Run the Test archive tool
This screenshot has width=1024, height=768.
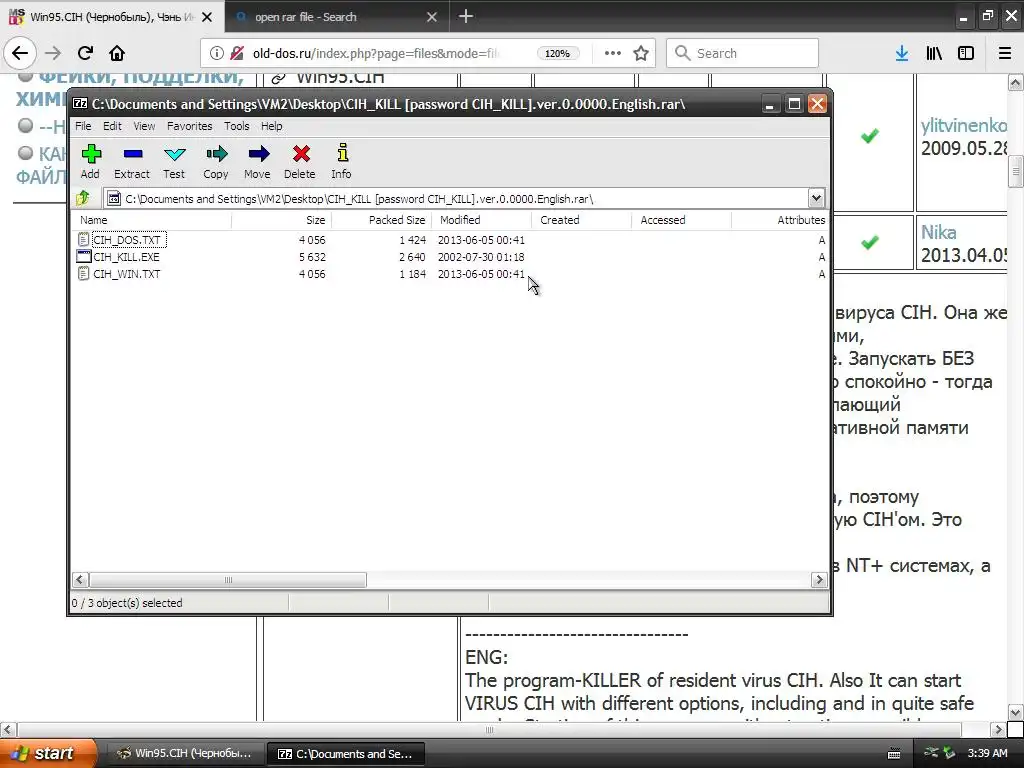[174, 161]
